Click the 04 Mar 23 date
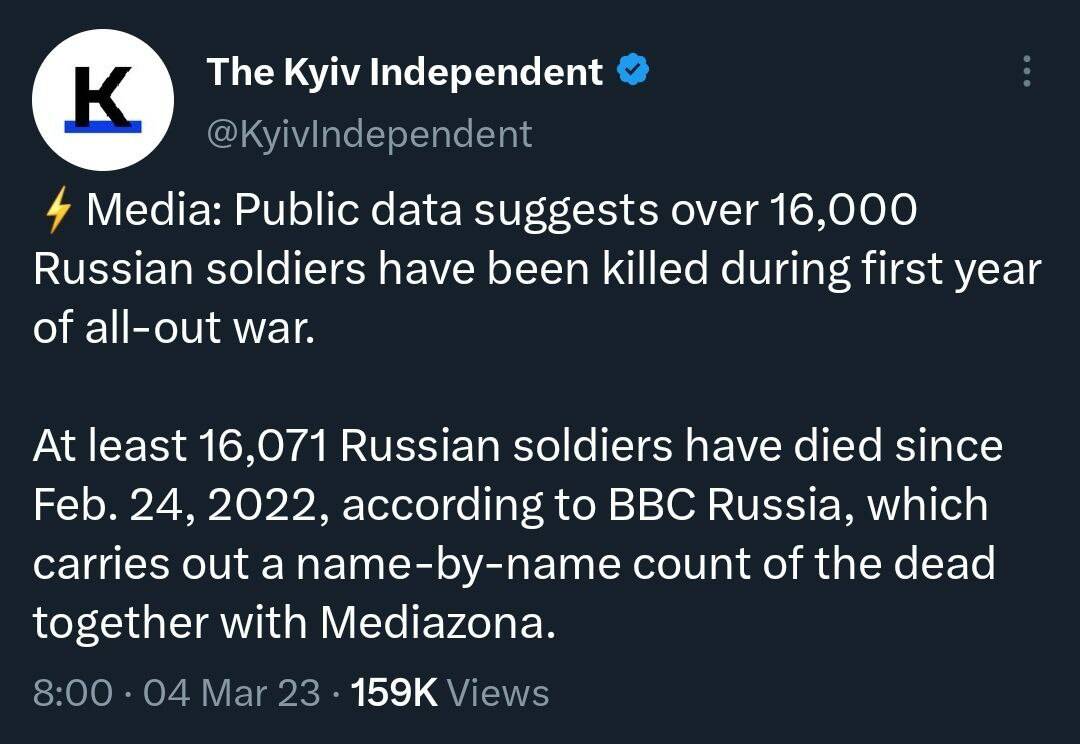This screenshot has width=1080, height=744. coord(232,692)
